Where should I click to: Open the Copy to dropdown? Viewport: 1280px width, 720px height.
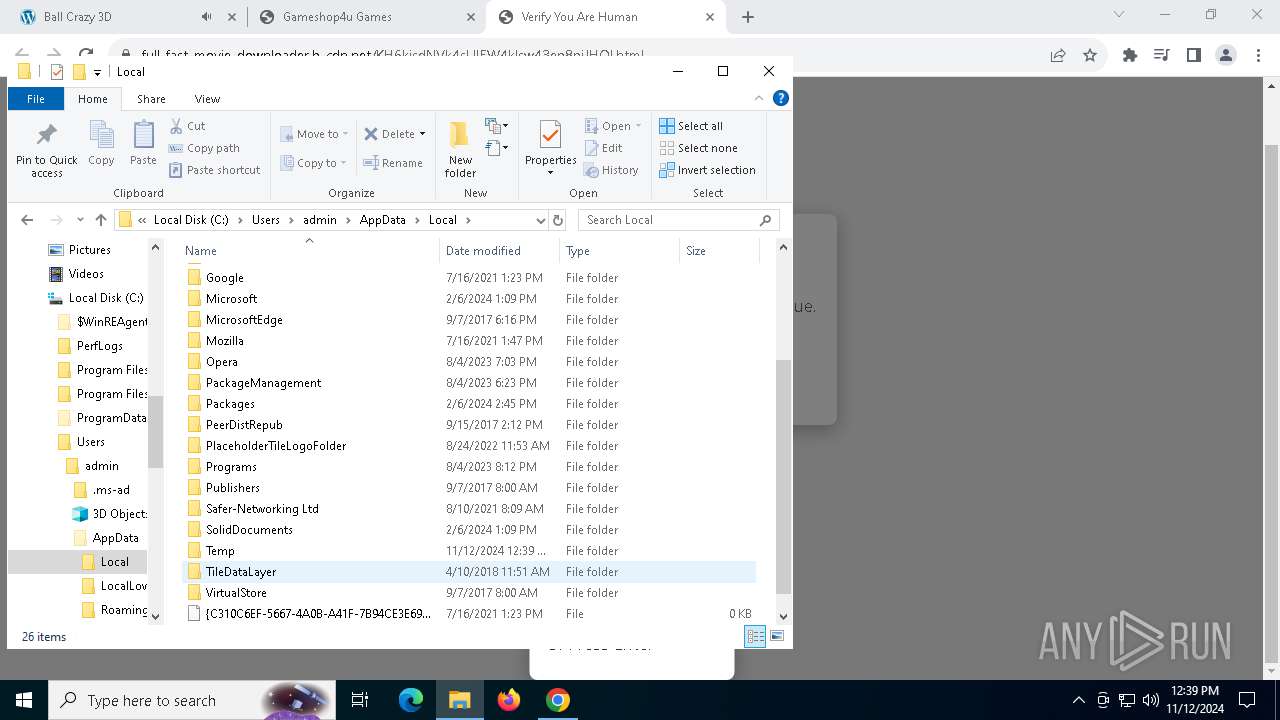pyautogui.click(x=313, y=163)
